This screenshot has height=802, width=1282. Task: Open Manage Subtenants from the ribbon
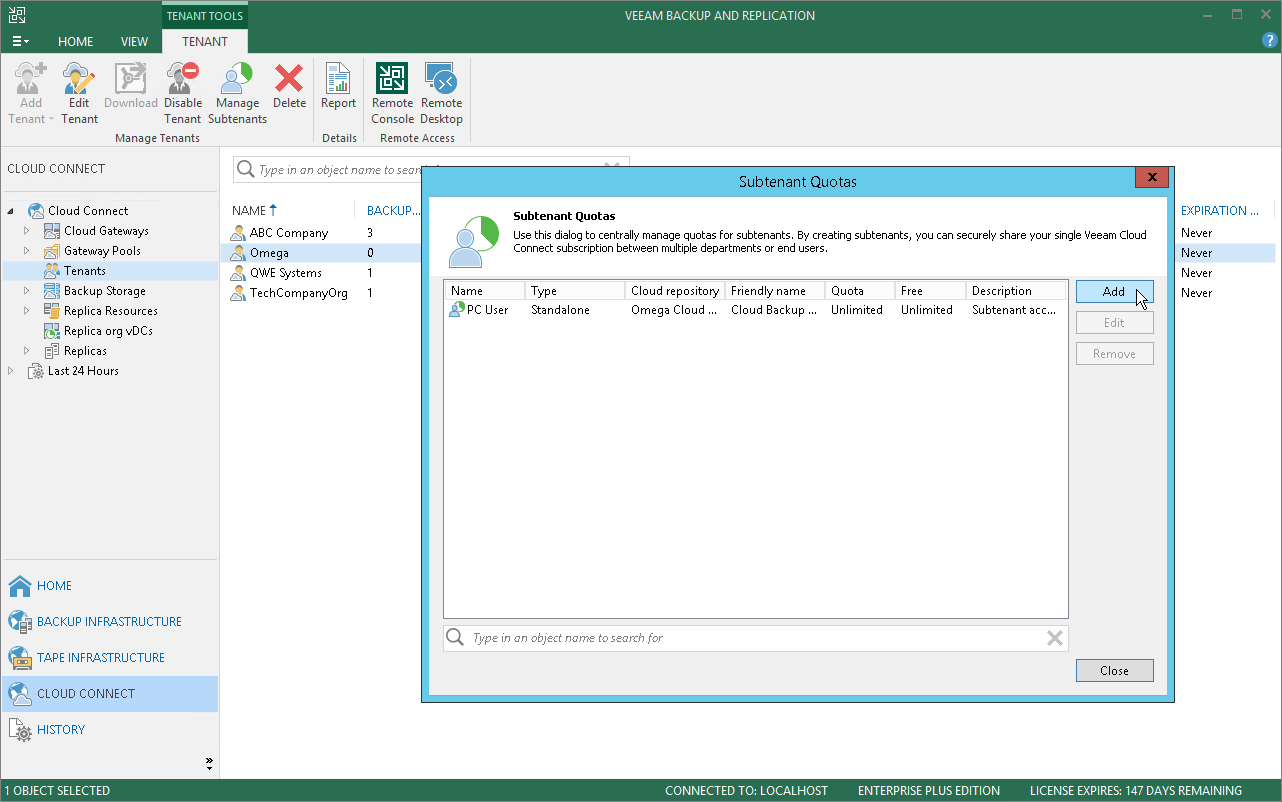pyautogui.click(x=237, y=93)
